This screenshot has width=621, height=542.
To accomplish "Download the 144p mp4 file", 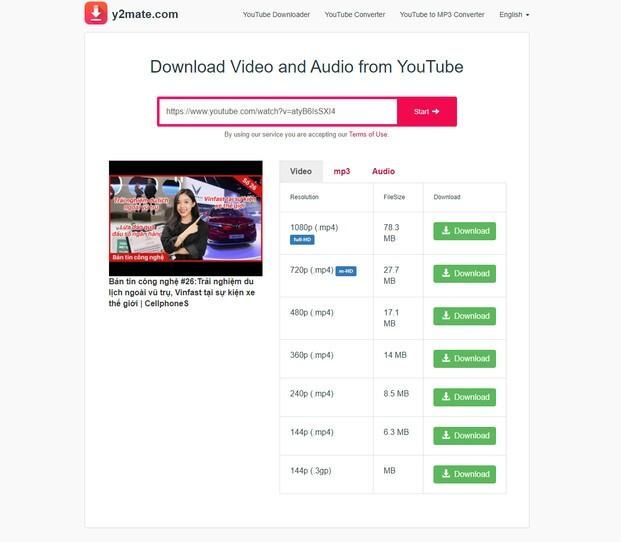I will click(464, 435).
